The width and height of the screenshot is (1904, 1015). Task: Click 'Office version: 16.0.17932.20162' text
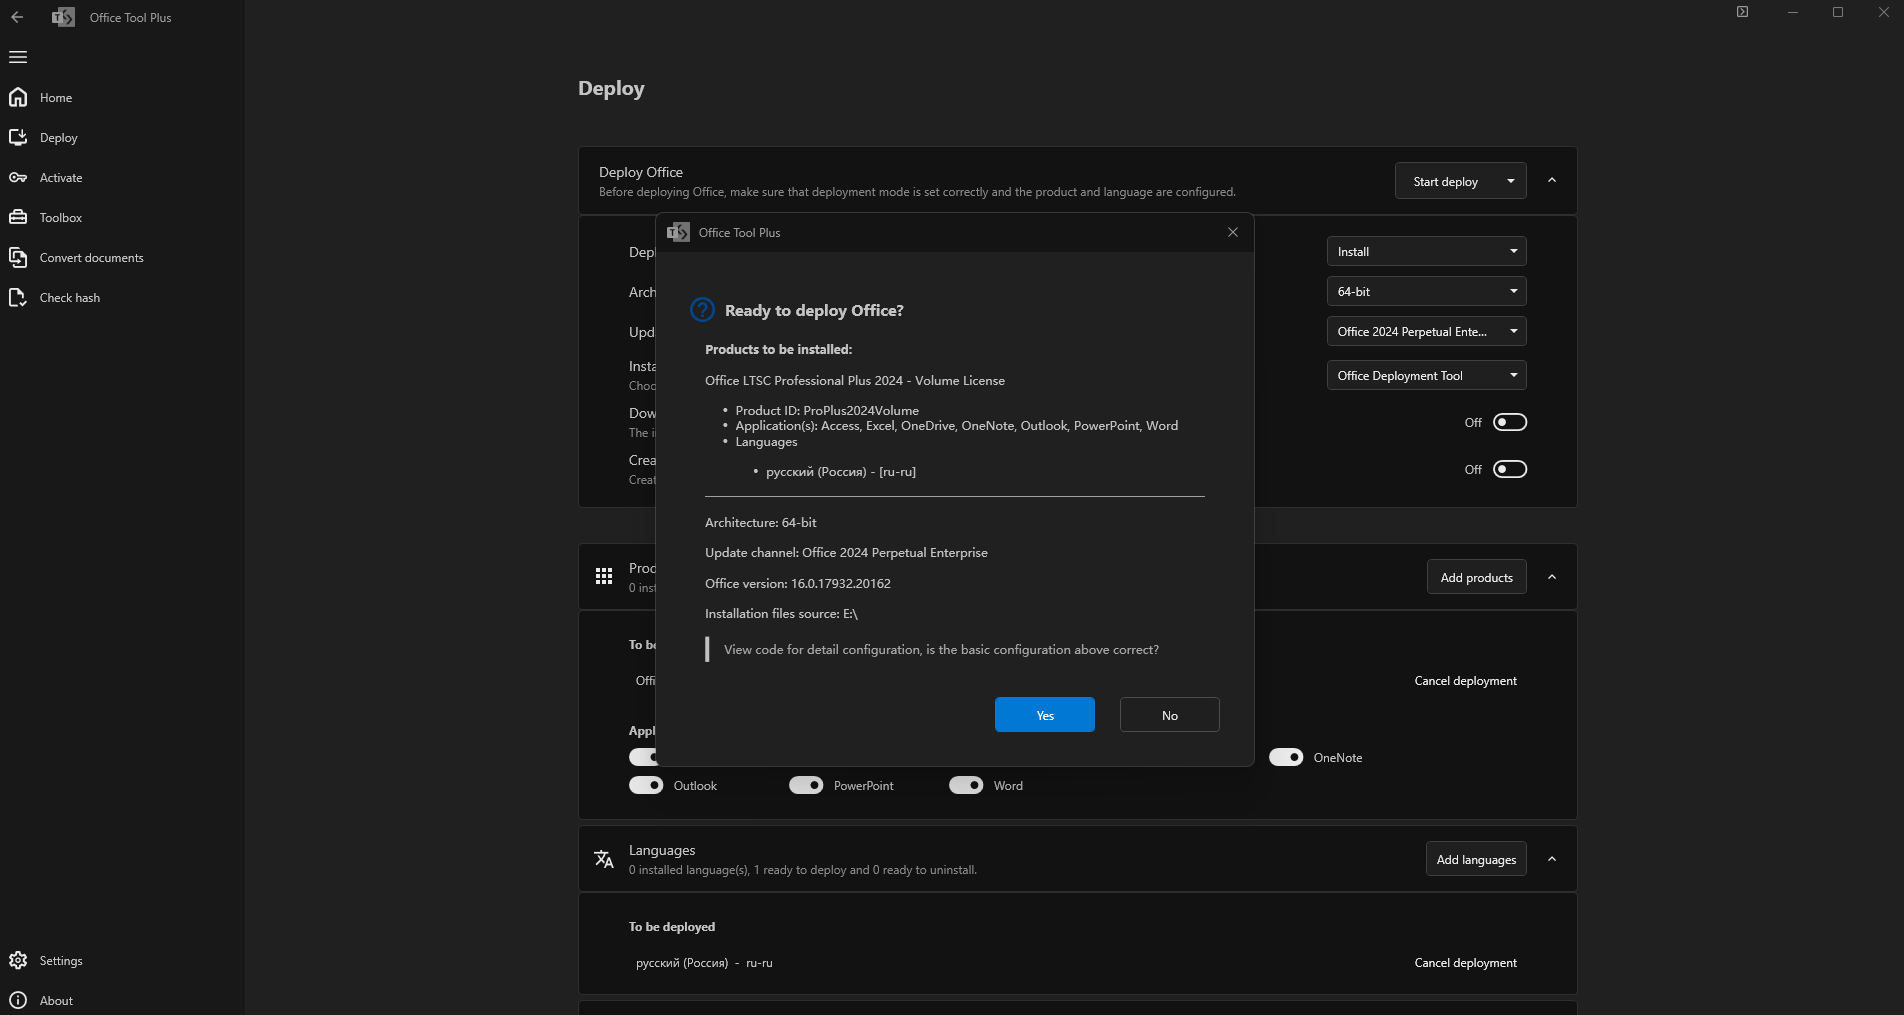point(798,583)
